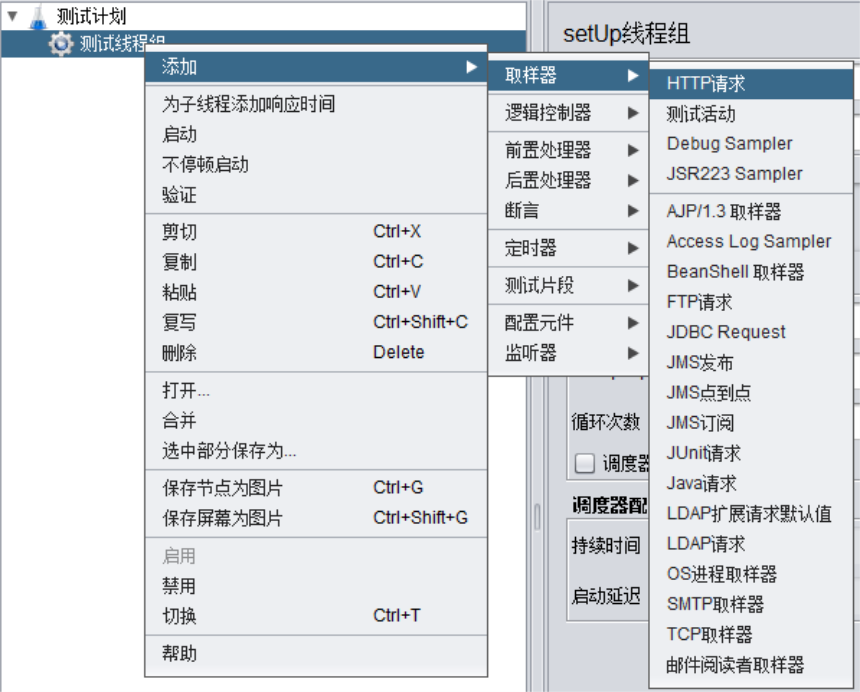860x692 pixels.
Task: Expand the 取样器 submenu
Action: [x=568, y=75]
